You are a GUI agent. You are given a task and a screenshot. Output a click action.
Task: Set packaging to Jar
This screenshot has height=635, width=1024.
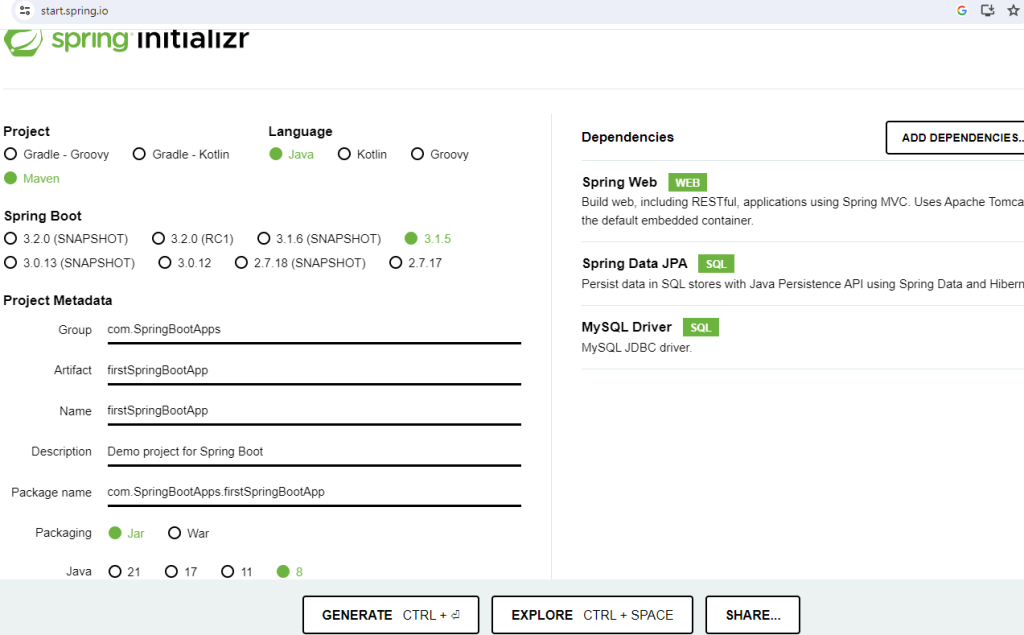click(x=126, y=533)
